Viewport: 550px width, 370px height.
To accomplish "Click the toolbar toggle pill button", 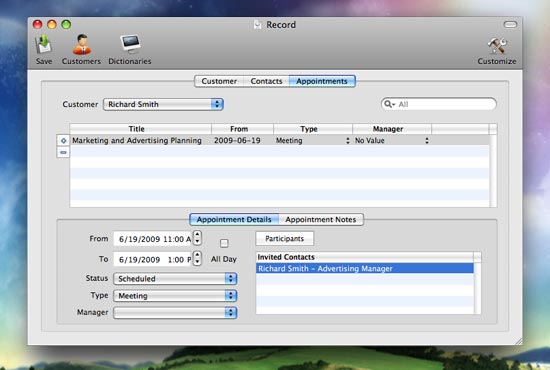I will pos(510,25).
